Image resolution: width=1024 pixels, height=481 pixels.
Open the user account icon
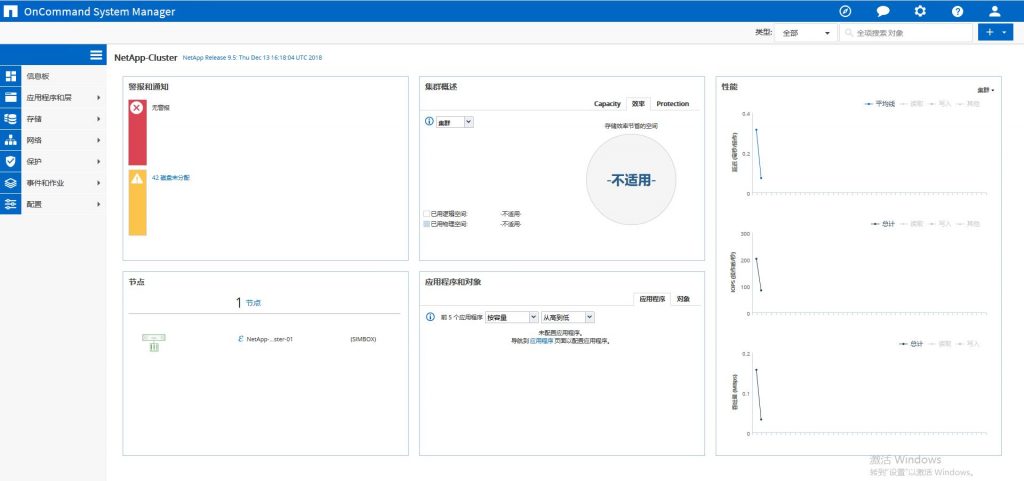(995, 11)
